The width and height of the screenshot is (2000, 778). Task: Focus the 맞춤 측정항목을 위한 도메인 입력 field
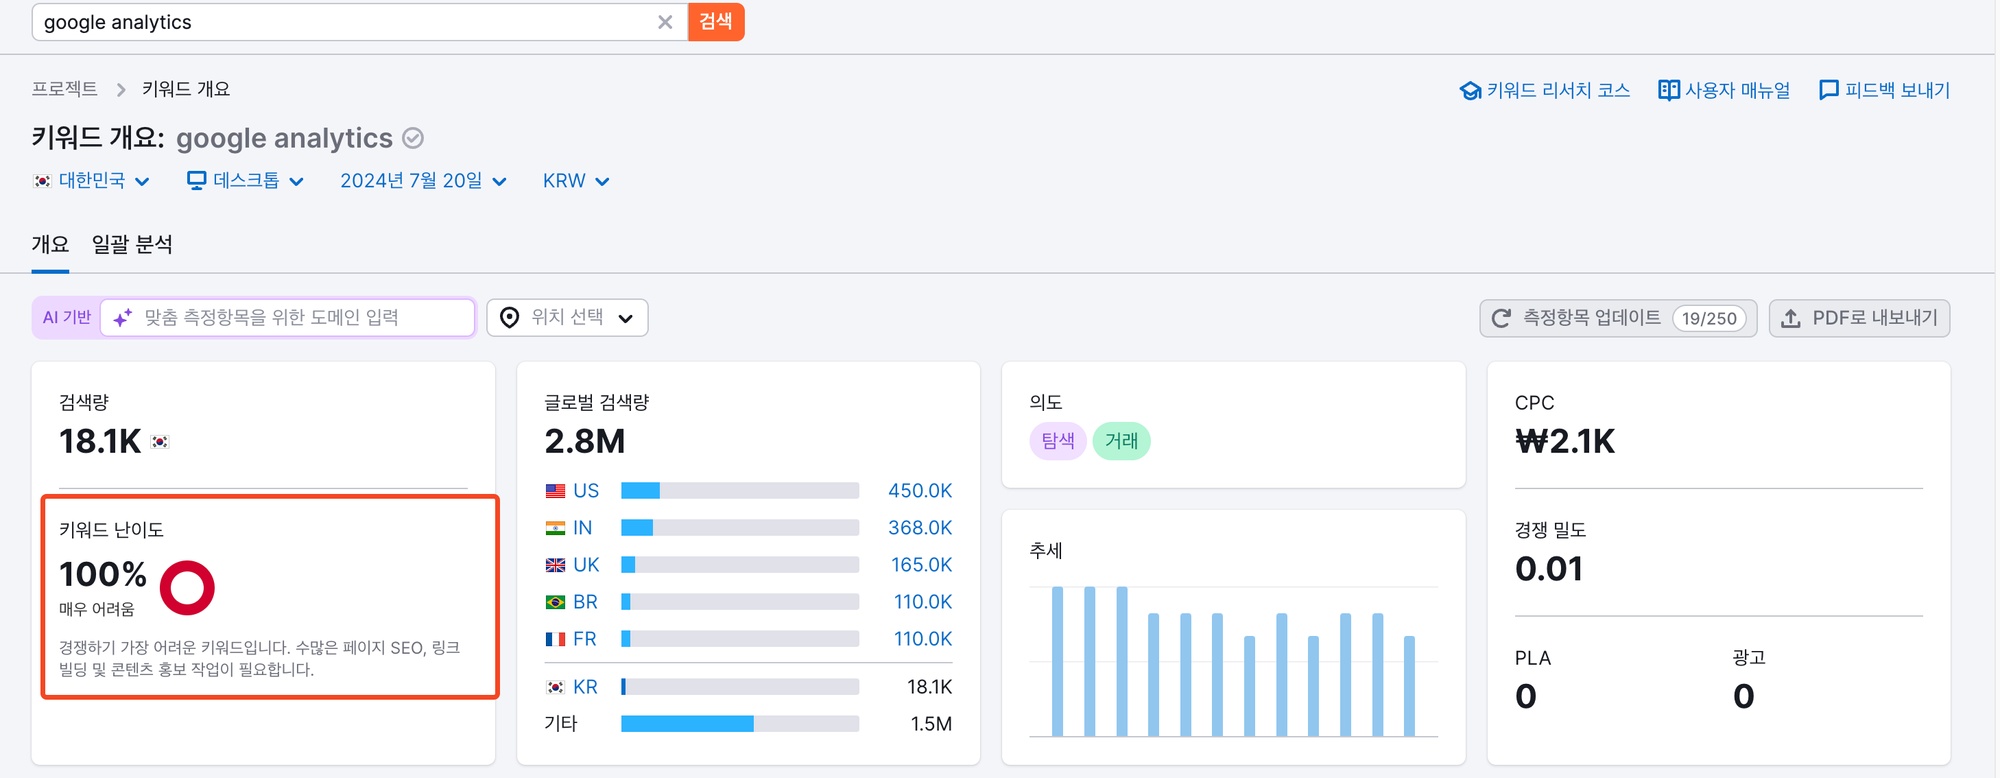pyautogui.click(x=288, y=317)
